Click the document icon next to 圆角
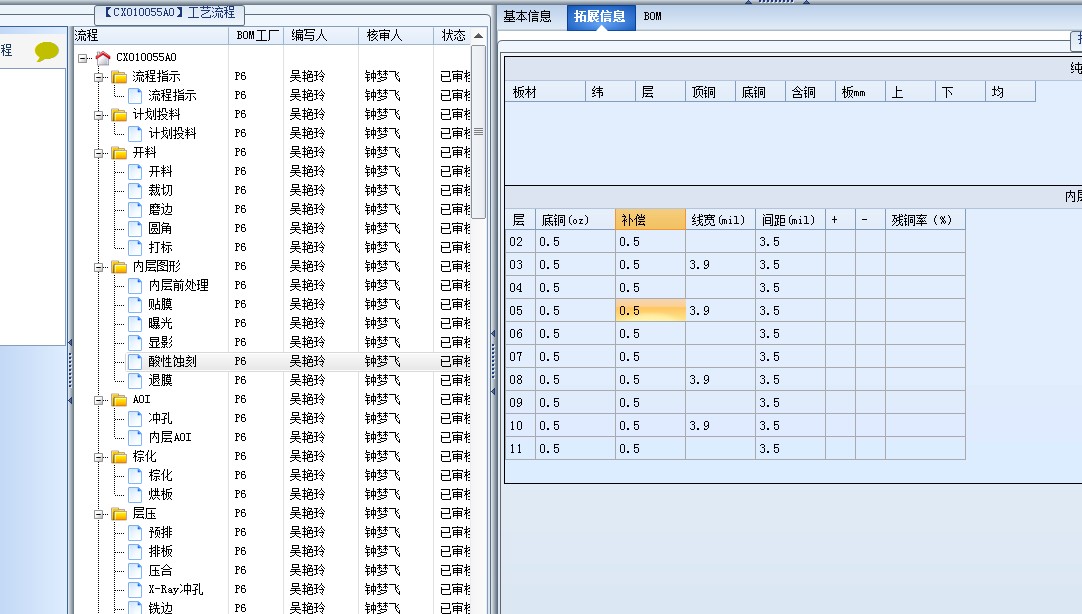Image resolution: width=1082 pixels, height=614 pixels. [x=135, y=228]
